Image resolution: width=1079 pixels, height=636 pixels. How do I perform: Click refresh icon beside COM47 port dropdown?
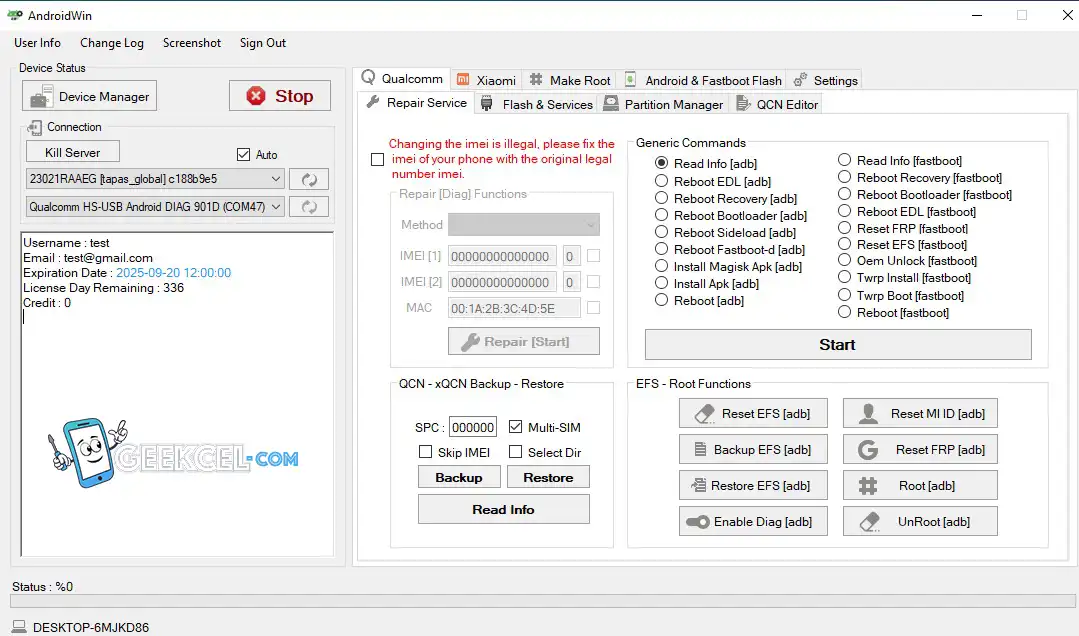(x=309, y=207)
